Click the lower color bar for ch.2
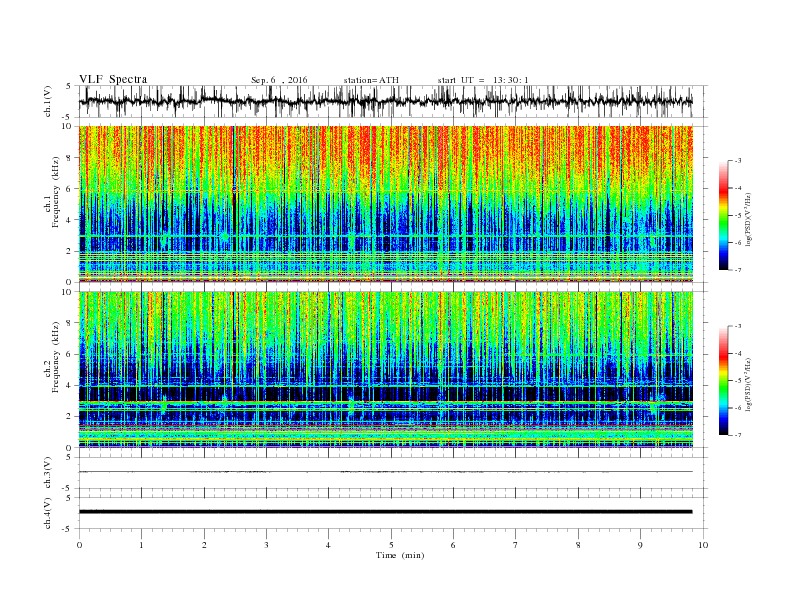The width and height of the screenshot is (792, 612). click(723, 381)
